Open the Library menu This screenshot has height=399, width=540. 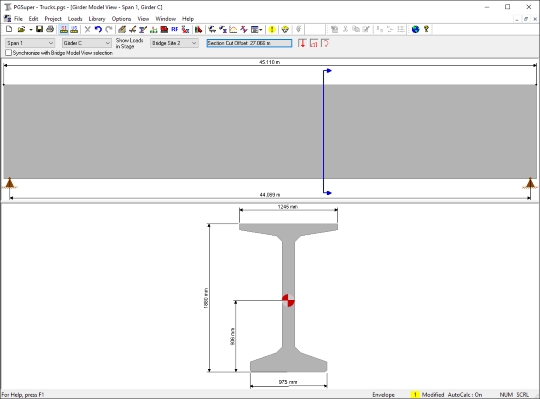[97, 19]
